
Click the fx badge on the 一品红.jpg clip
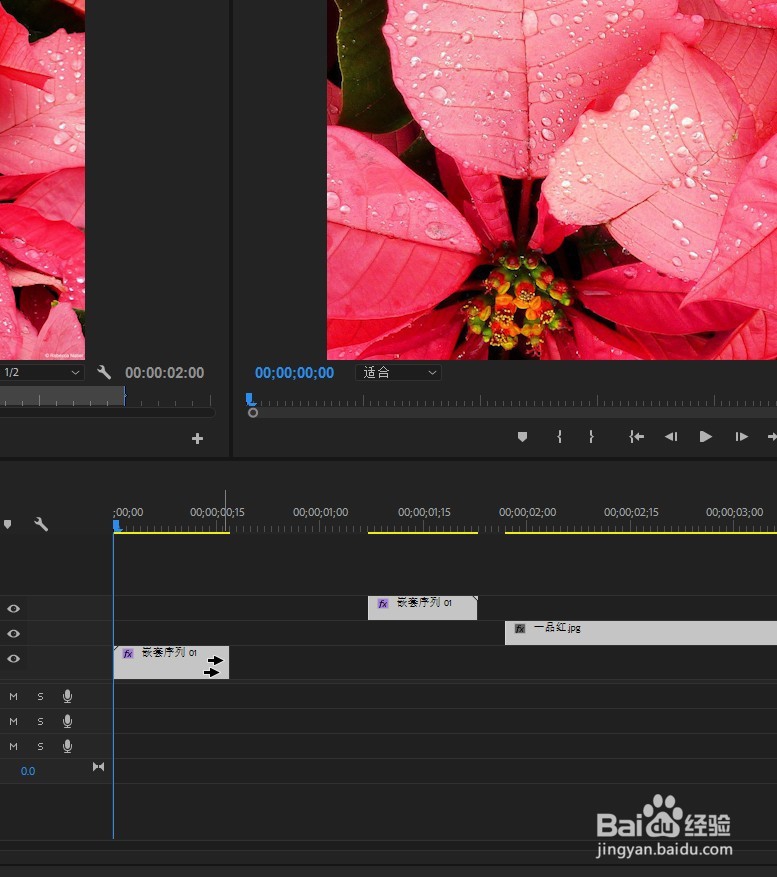520,629
